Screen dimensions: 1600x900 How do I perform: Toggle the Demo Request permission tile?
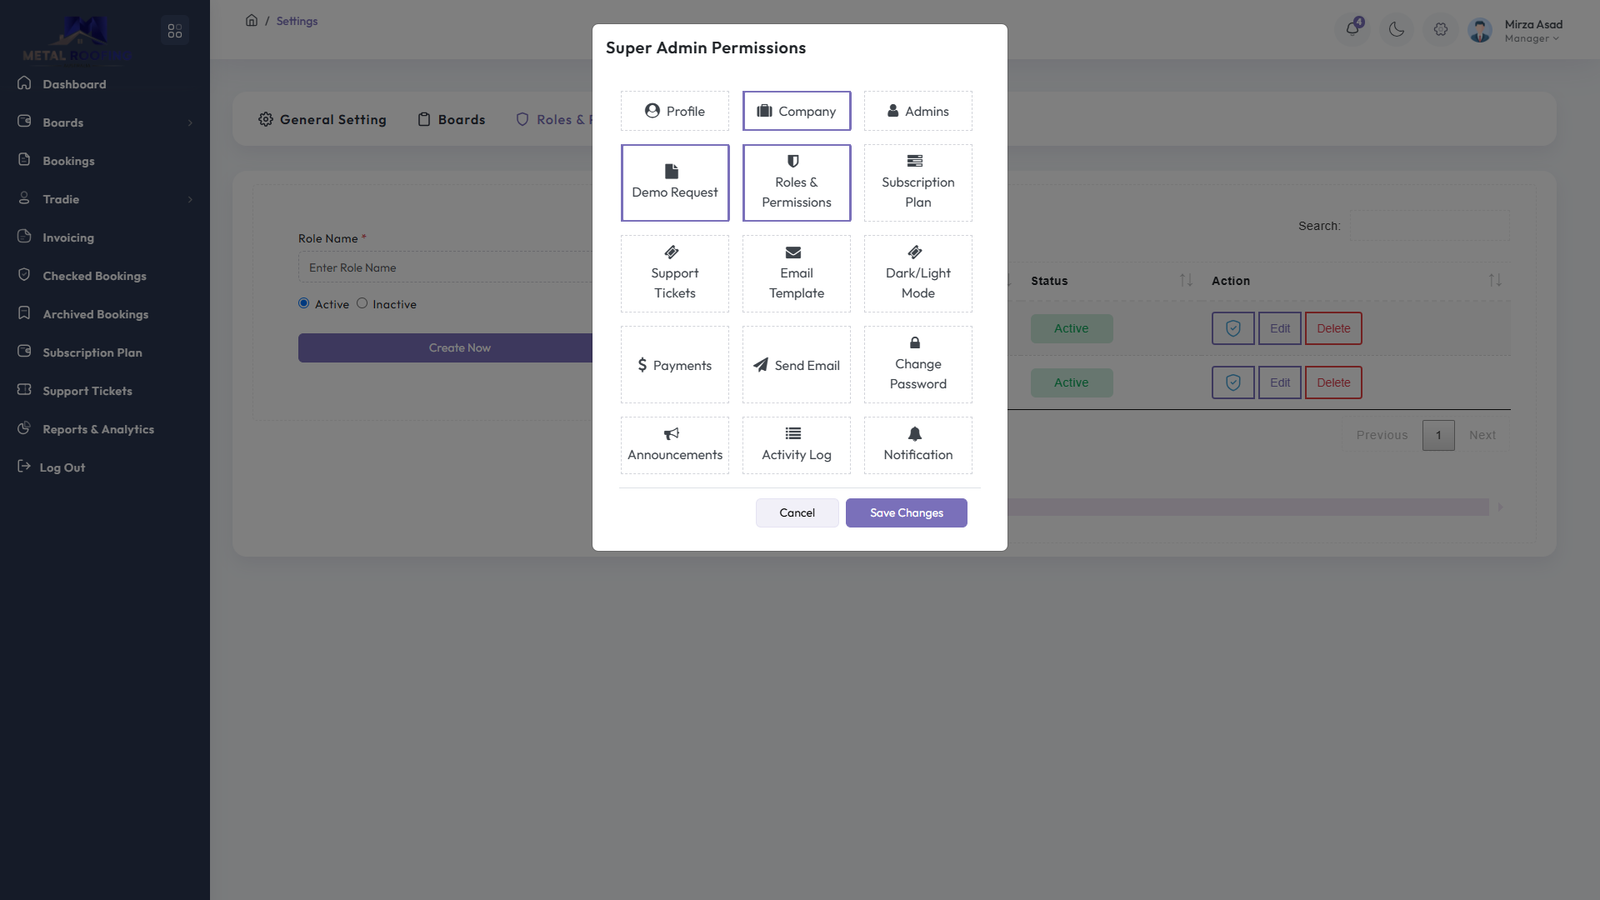[x=675, y=183]
